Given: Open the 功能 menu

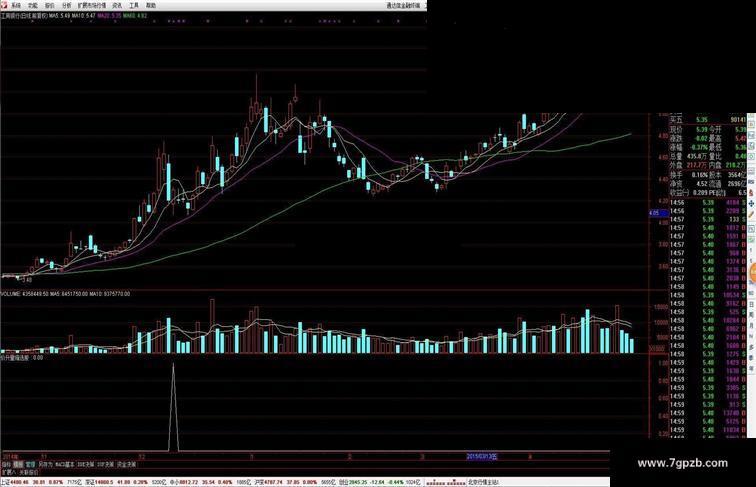Looking at the screenshot, I should (33, 6).
